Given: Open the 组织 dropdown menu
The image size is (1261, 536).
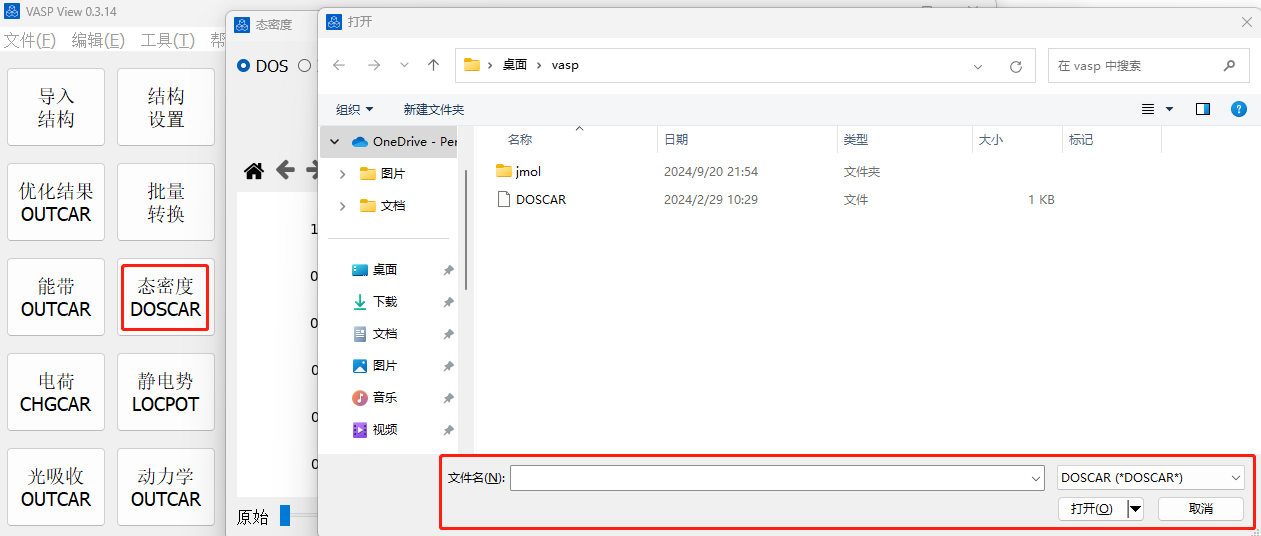Looking at the screenshot, I should click(x=354, y=109).
